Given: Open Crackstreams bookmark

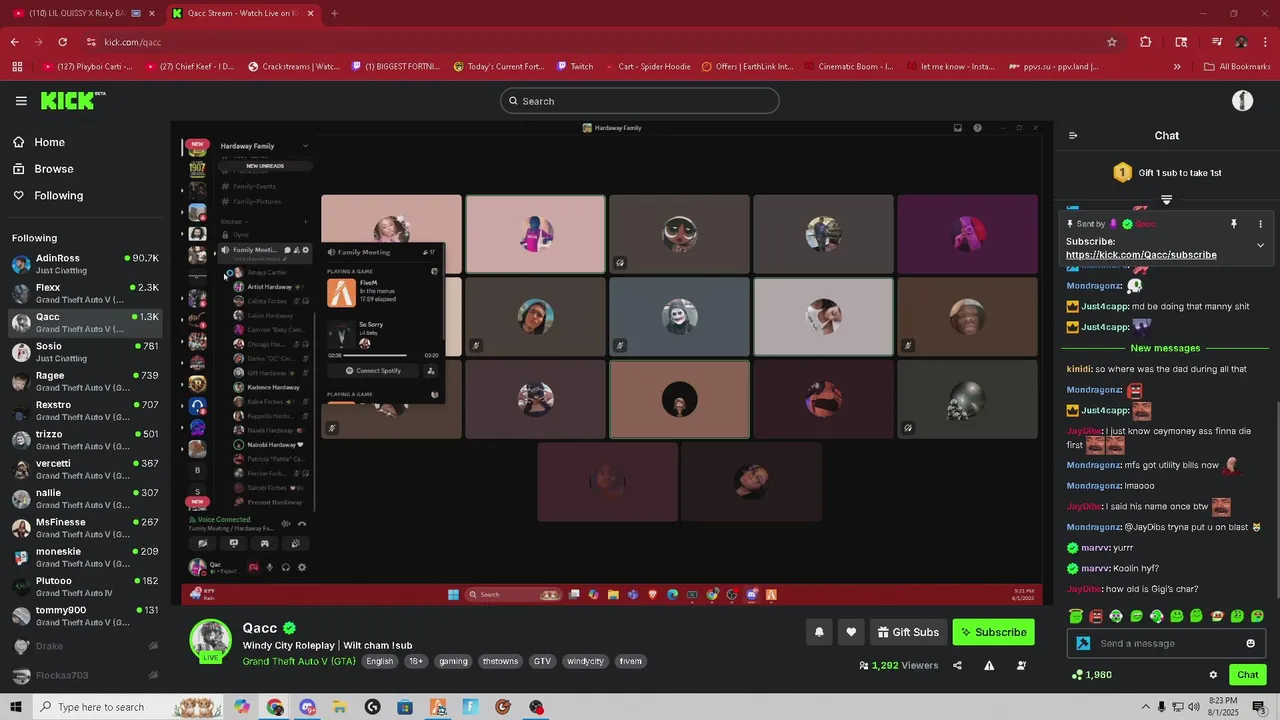Looking at the screenshot, I should [x=293, y=67].
